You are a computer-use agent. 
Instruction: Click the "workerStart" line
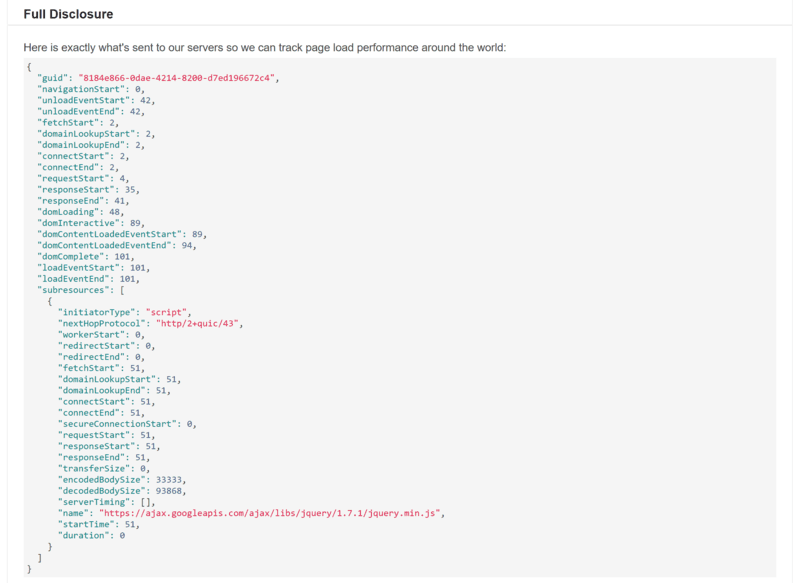[x=102, y=334]
